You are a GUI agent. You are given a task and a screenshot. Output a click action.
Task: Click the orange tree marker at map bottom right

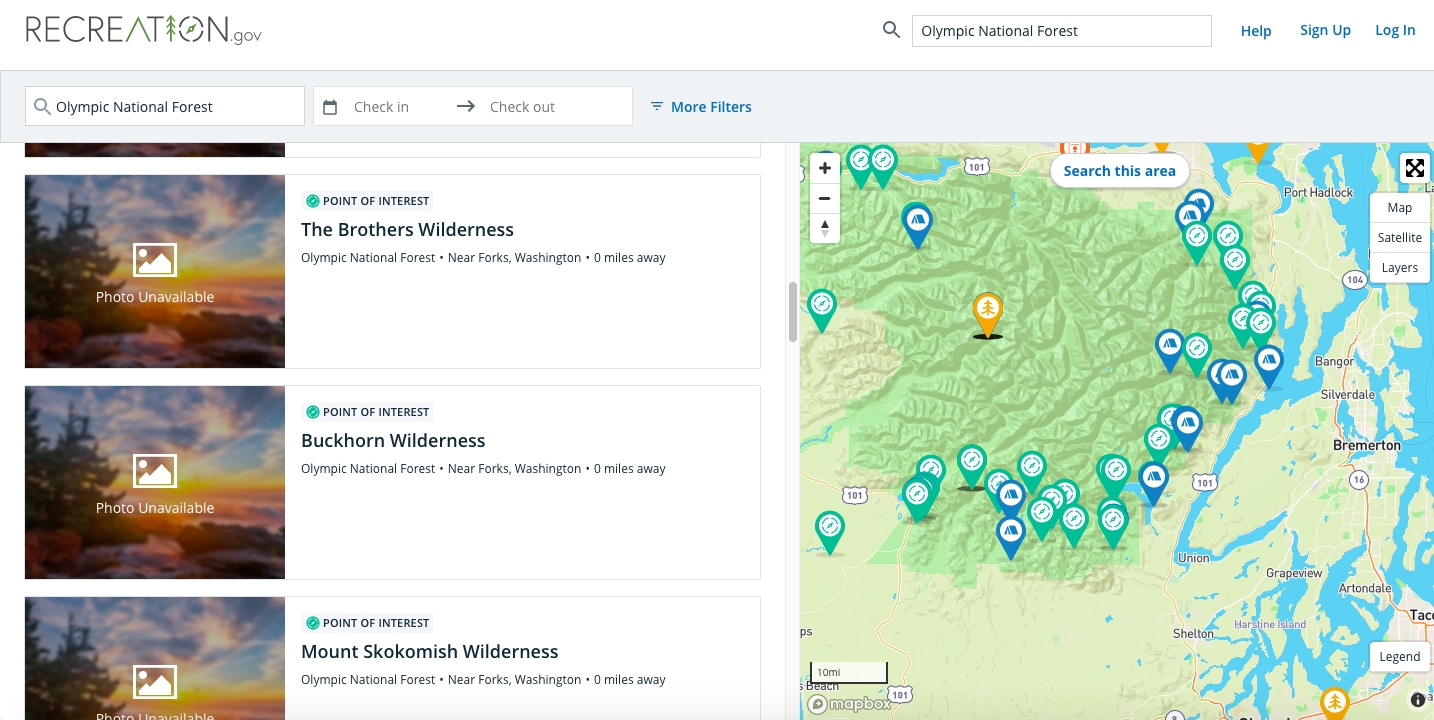[1334, 703]
